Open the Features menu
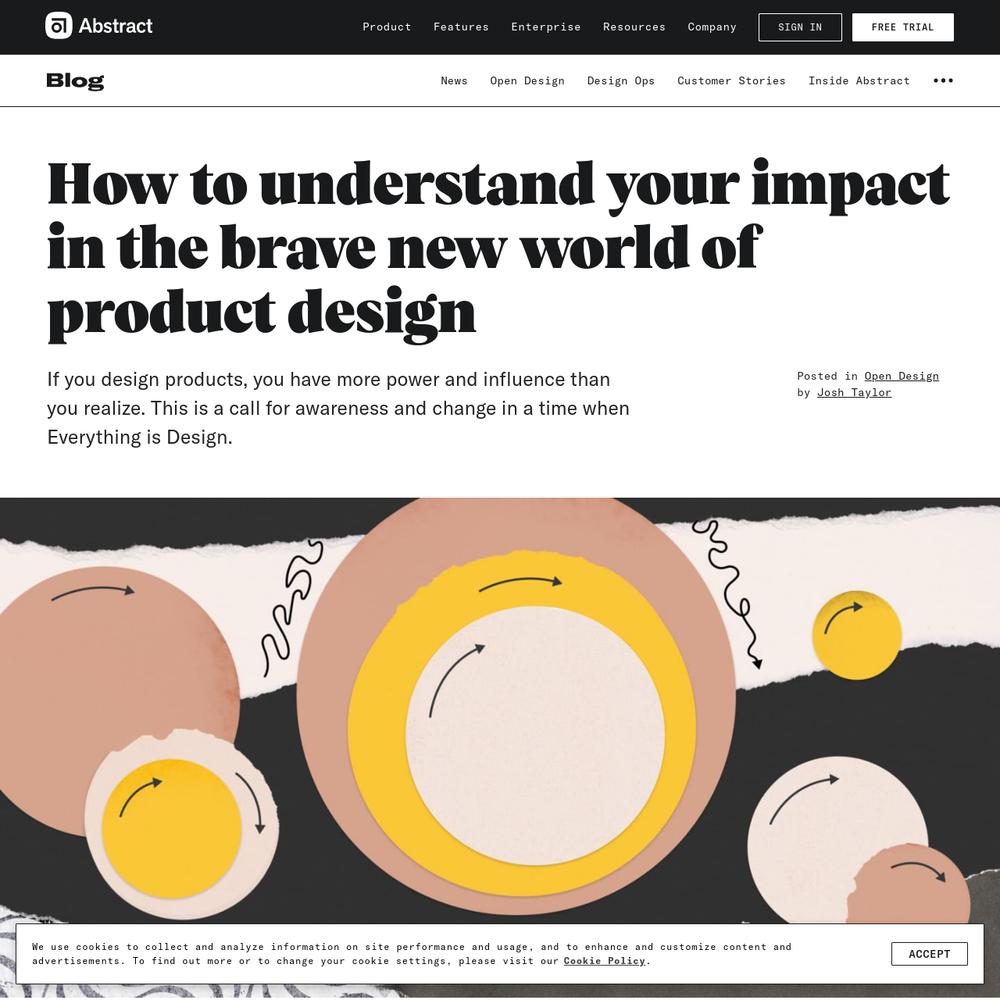Viewport: 1000px width, 1000px height. pos(460,27)
